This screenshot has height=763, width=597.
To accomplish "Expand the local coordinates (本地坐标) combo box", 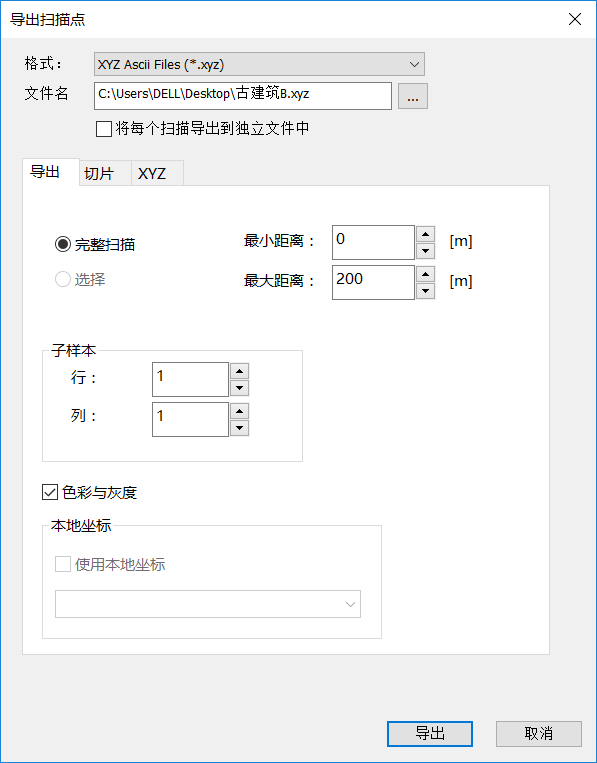I will (x=208, y=604).
